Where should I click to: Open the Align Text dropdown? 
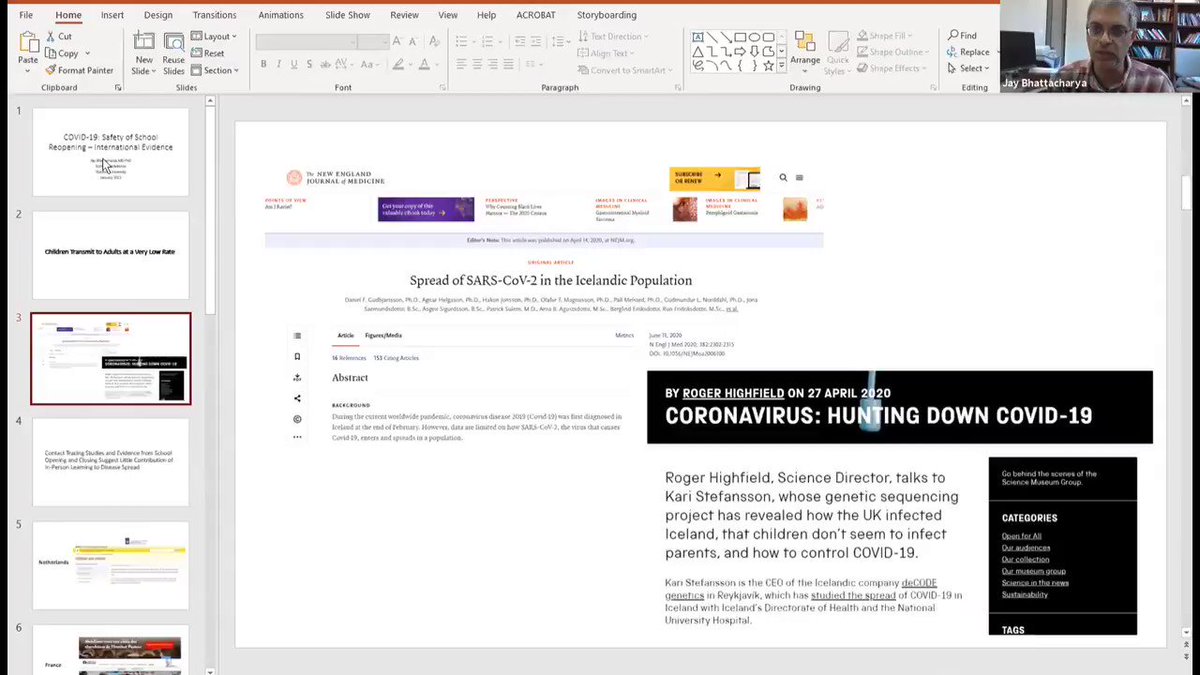point(608,53)
